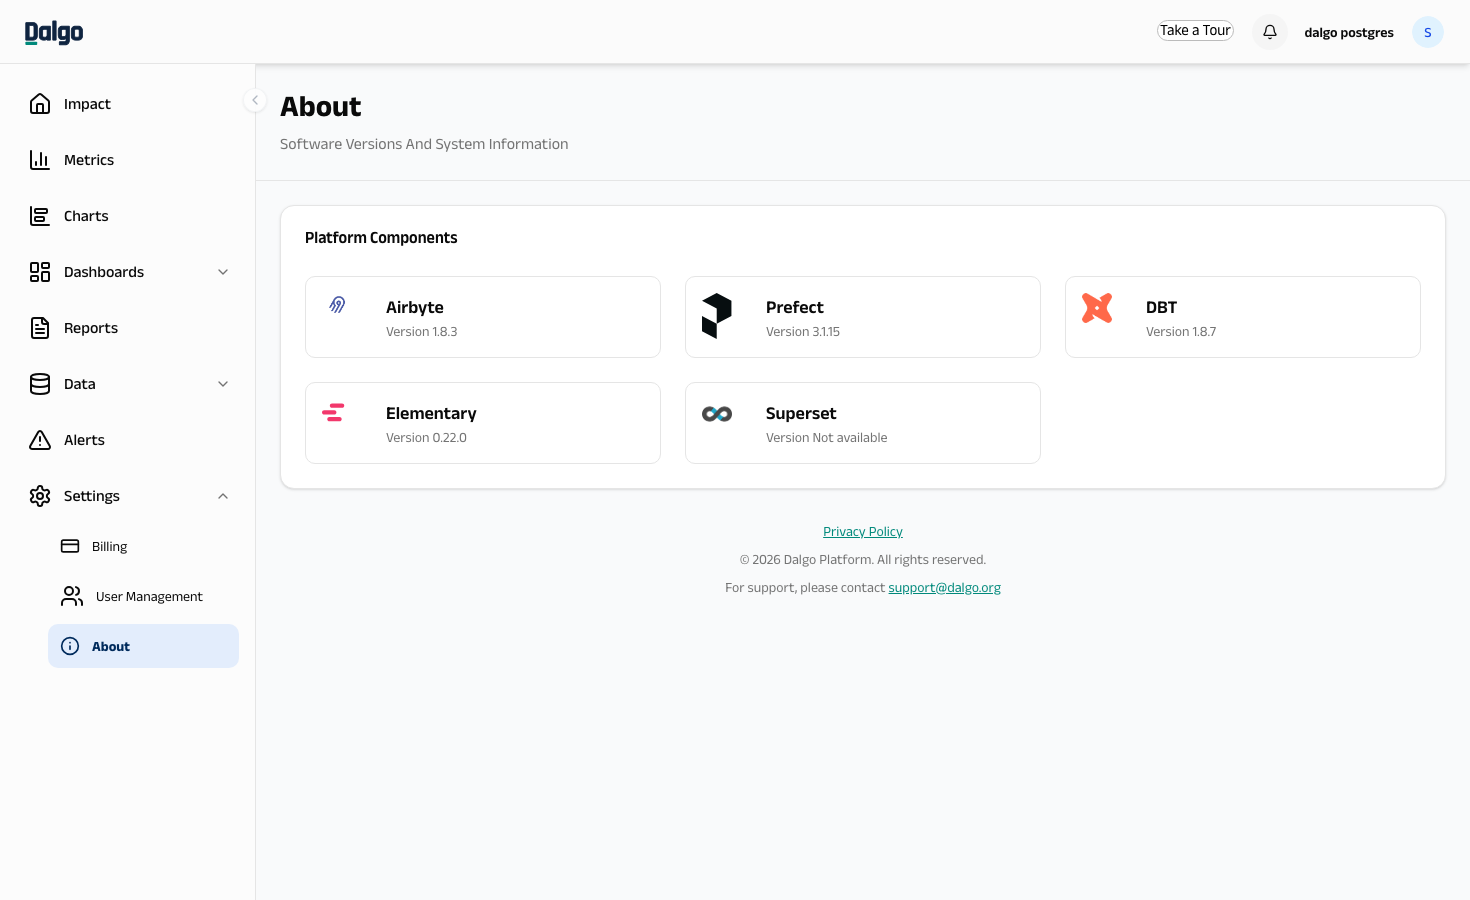Viewport: 1470px width, 900px height.
Task: Go to Alerts
Action: 128,440
